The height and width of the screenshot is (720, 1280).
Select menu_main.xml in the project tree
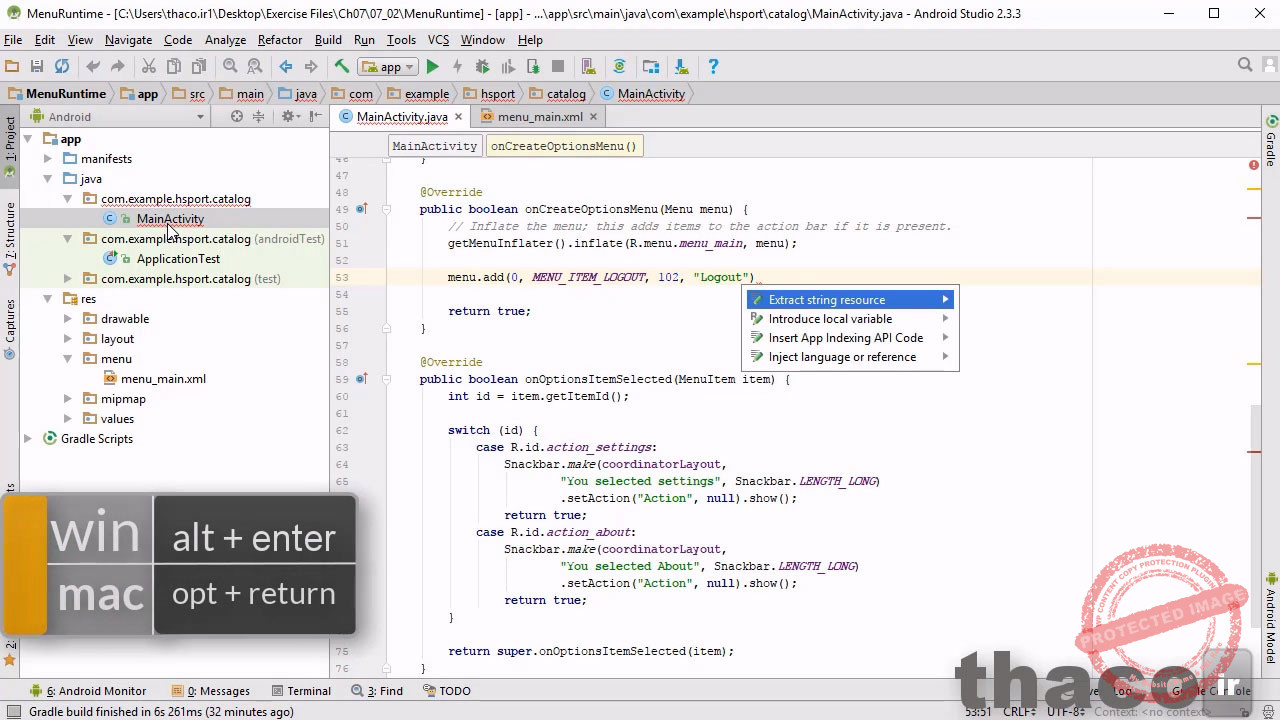click(x=163, y=379)
